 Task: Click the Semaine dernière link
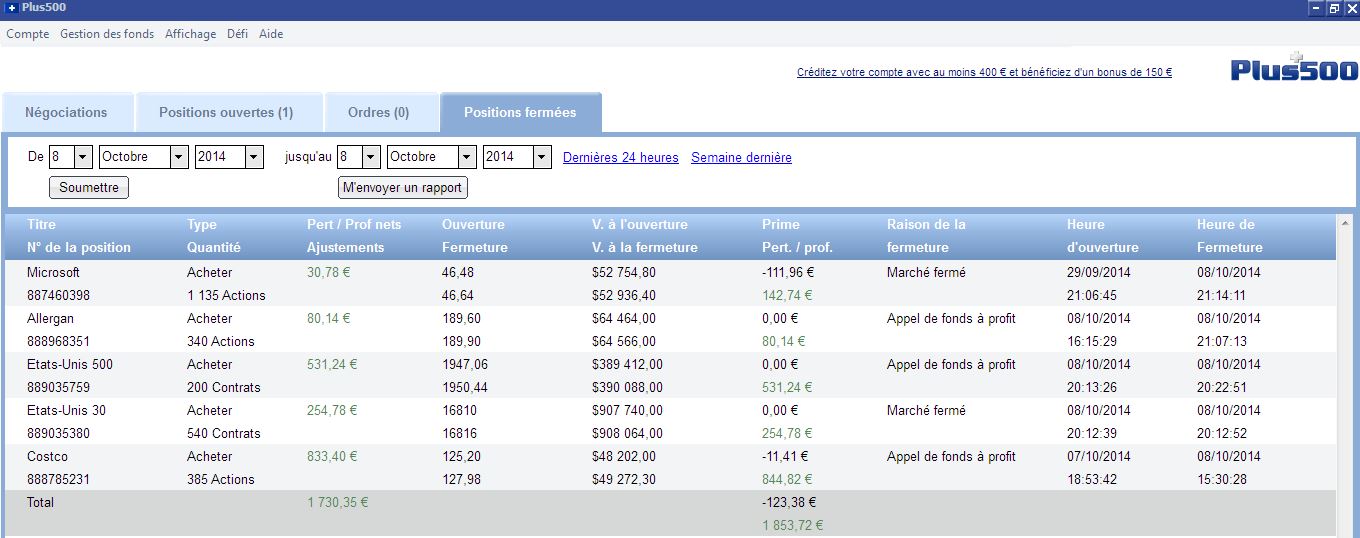point(741,157)
